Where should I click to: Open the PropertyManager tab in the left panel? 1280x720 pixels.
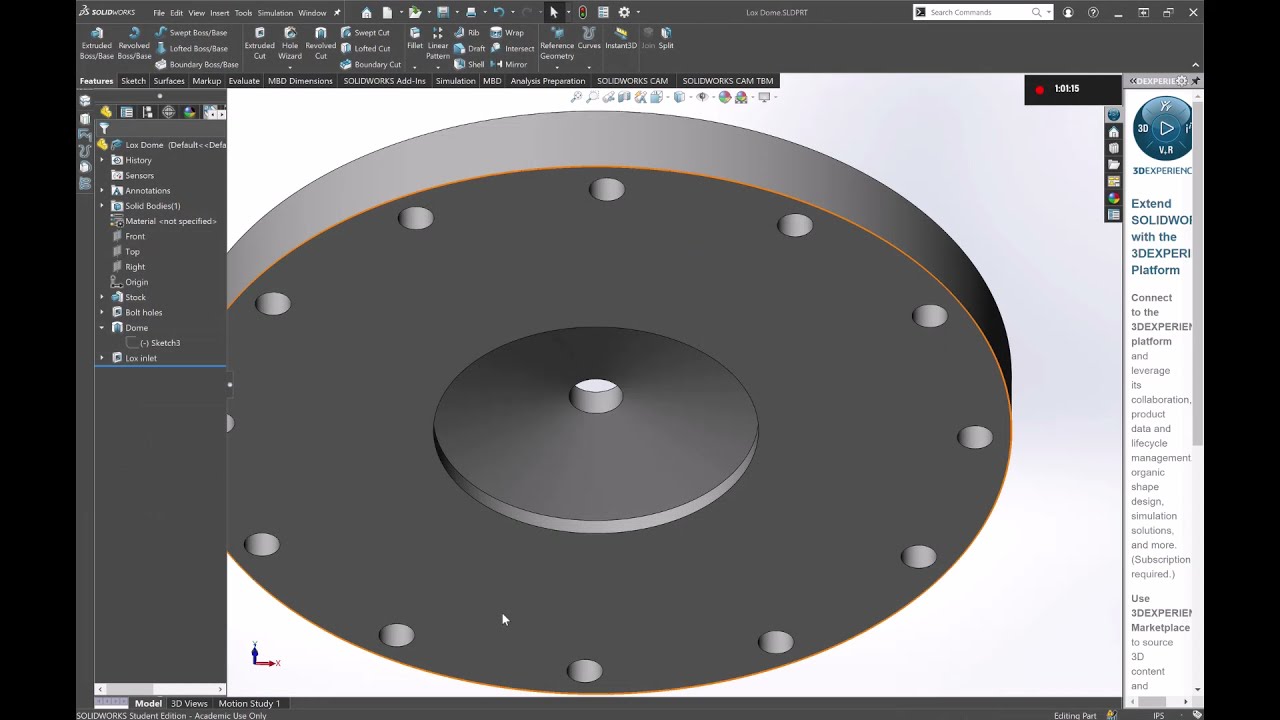[x=127, y=112]
